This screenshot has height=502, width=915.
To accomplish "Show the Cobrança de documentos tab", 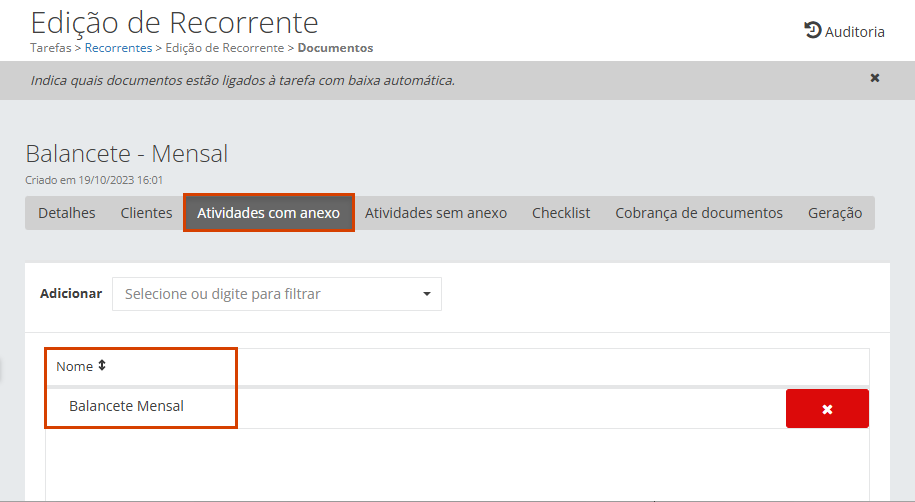I will [x=699, y=213].
